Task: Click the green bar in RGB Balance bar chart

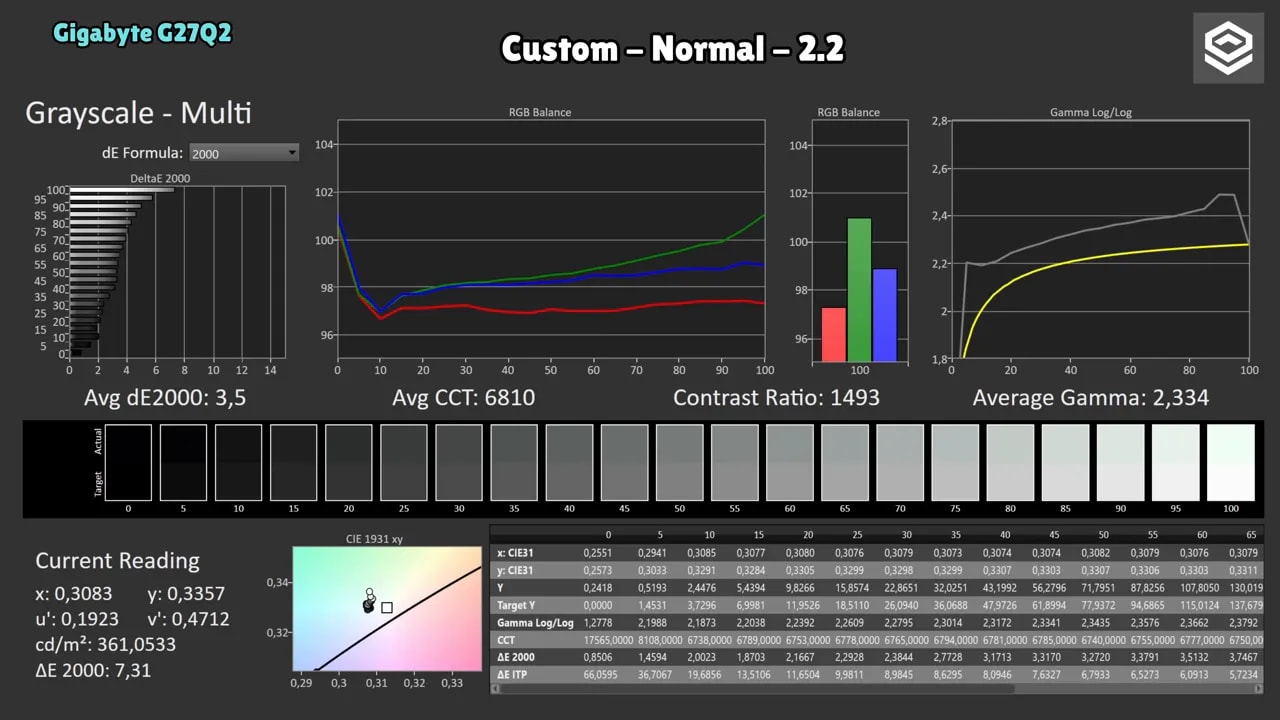Action: point(859,289)
